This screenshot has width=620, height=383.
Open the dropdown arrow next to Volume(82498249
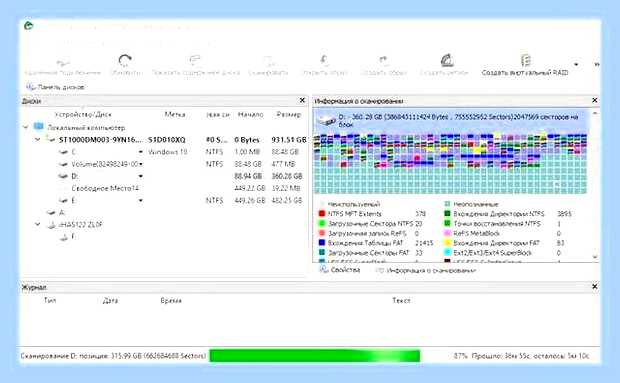coord(140,164)
